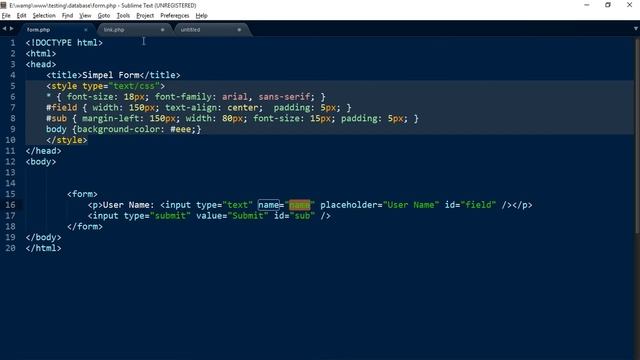Screen dimensions: 640x360
Task: Open the Project menu
Action: [145, 16]
